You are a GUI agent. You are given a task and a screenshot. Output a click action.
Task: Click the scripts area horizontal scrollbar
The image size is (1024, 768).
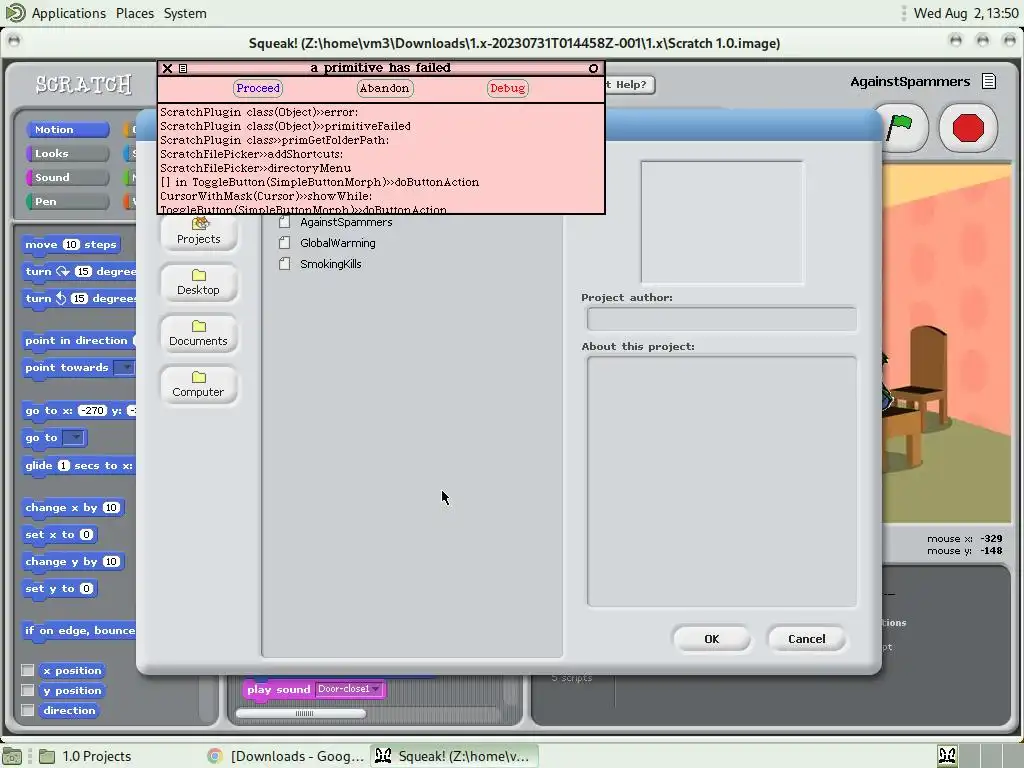click(301, 713)
